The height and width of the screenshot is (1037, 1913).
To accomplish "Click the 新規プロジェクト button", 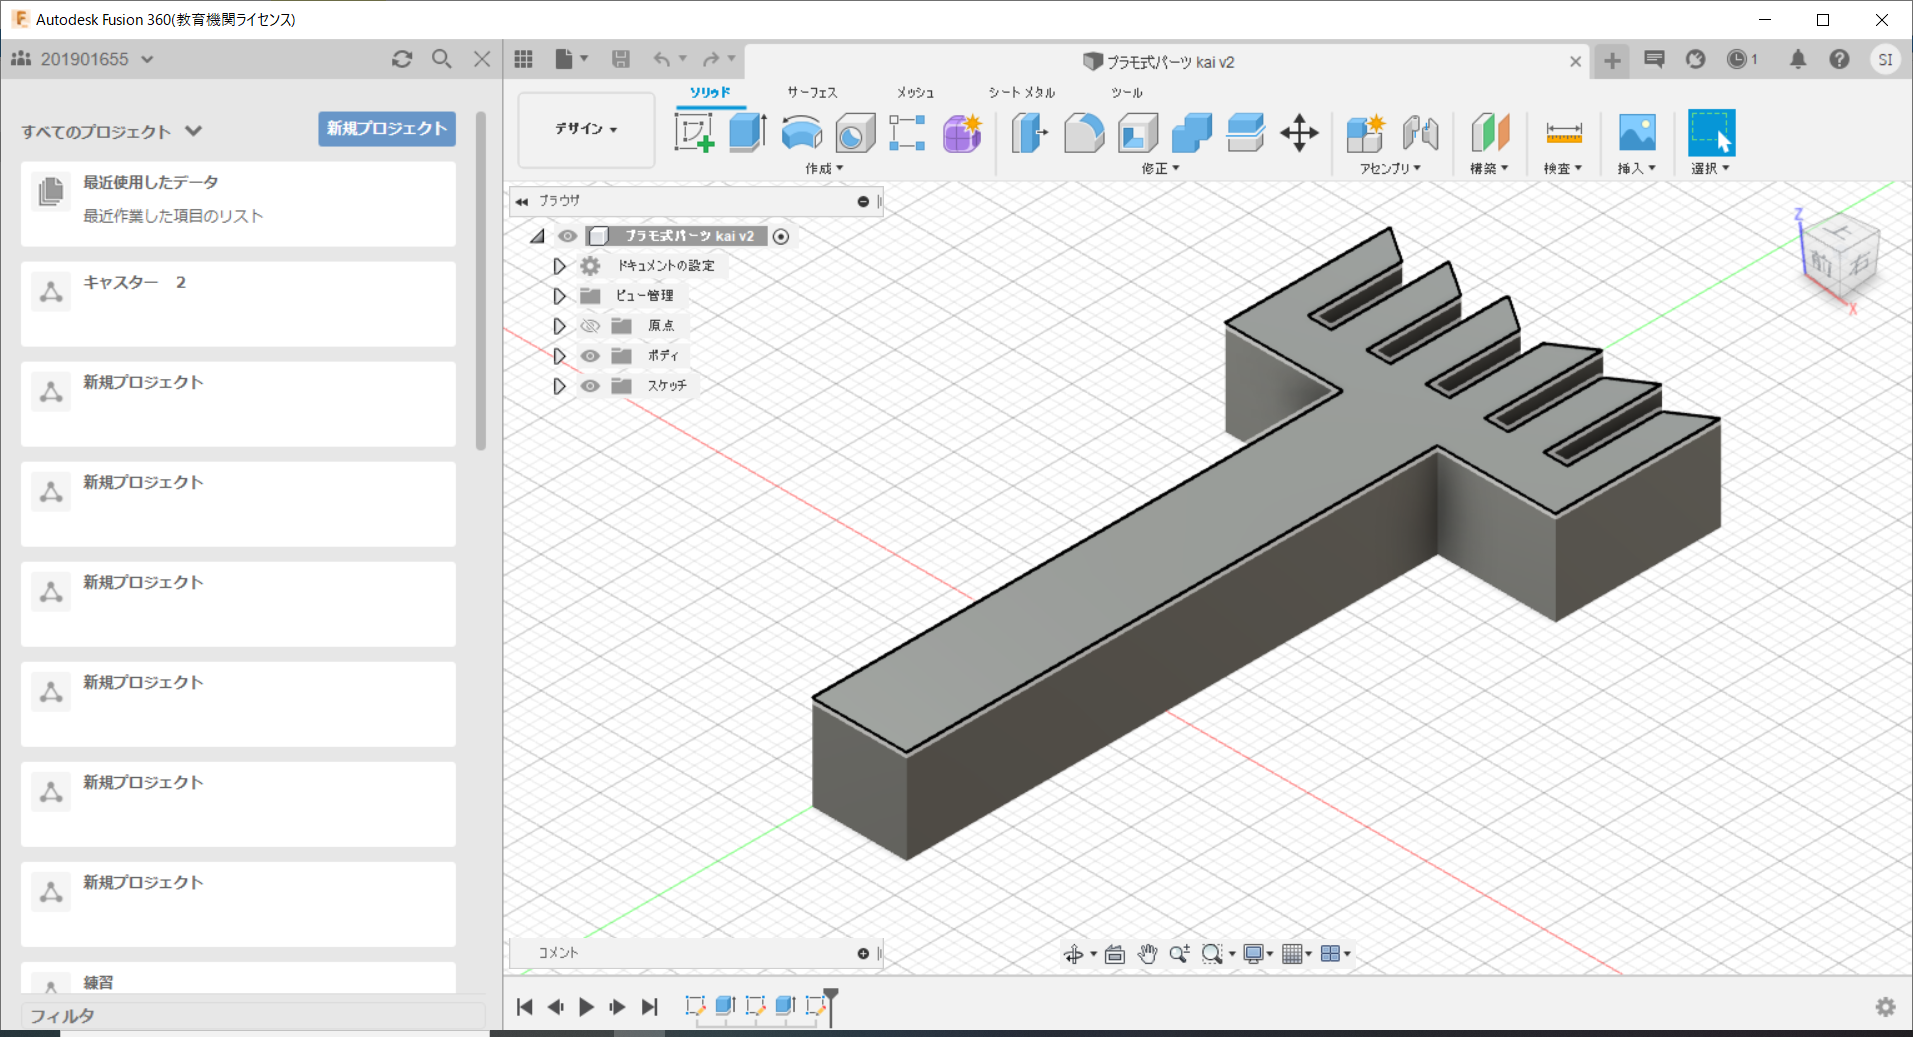I will [x=386, y=129].
